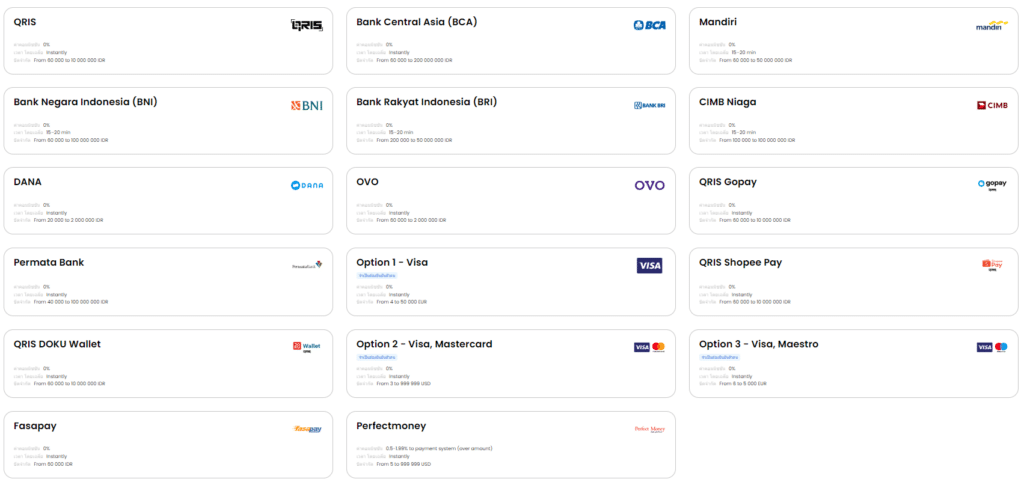The image size is (1024, 482).
Task: Click the DANA wallet logo
Action: 306,185
